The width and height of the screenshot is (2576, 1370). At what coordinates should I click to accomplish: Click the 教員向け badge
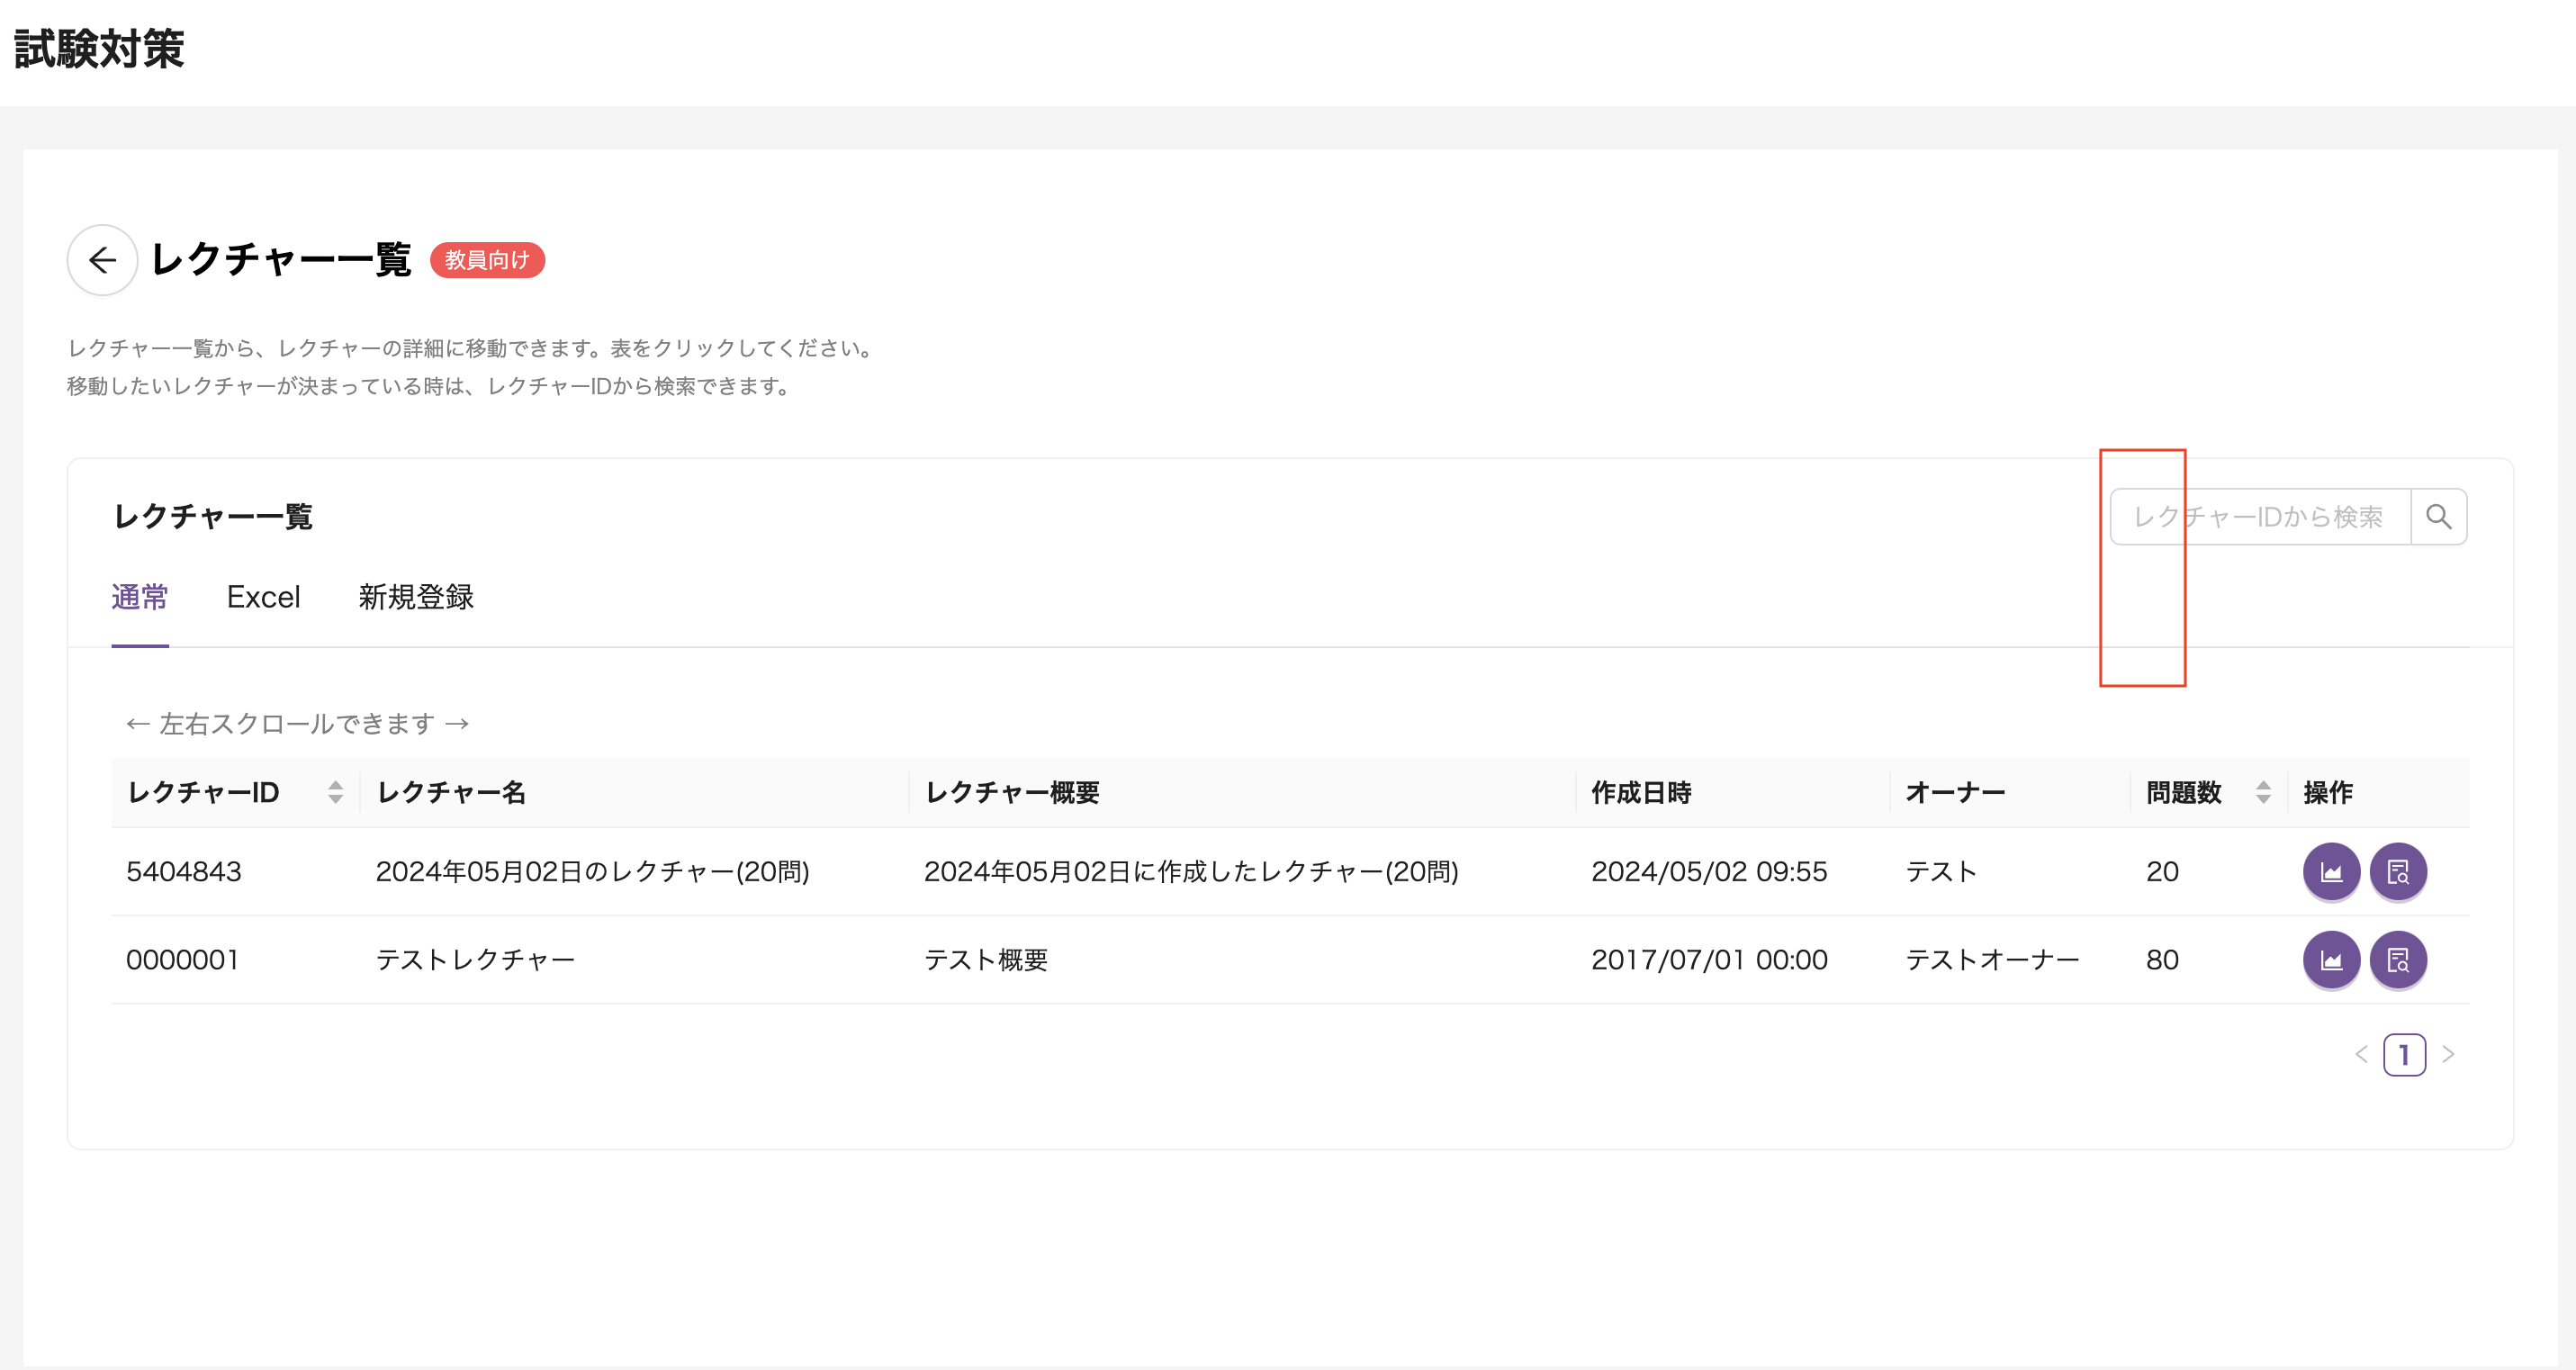487,260
